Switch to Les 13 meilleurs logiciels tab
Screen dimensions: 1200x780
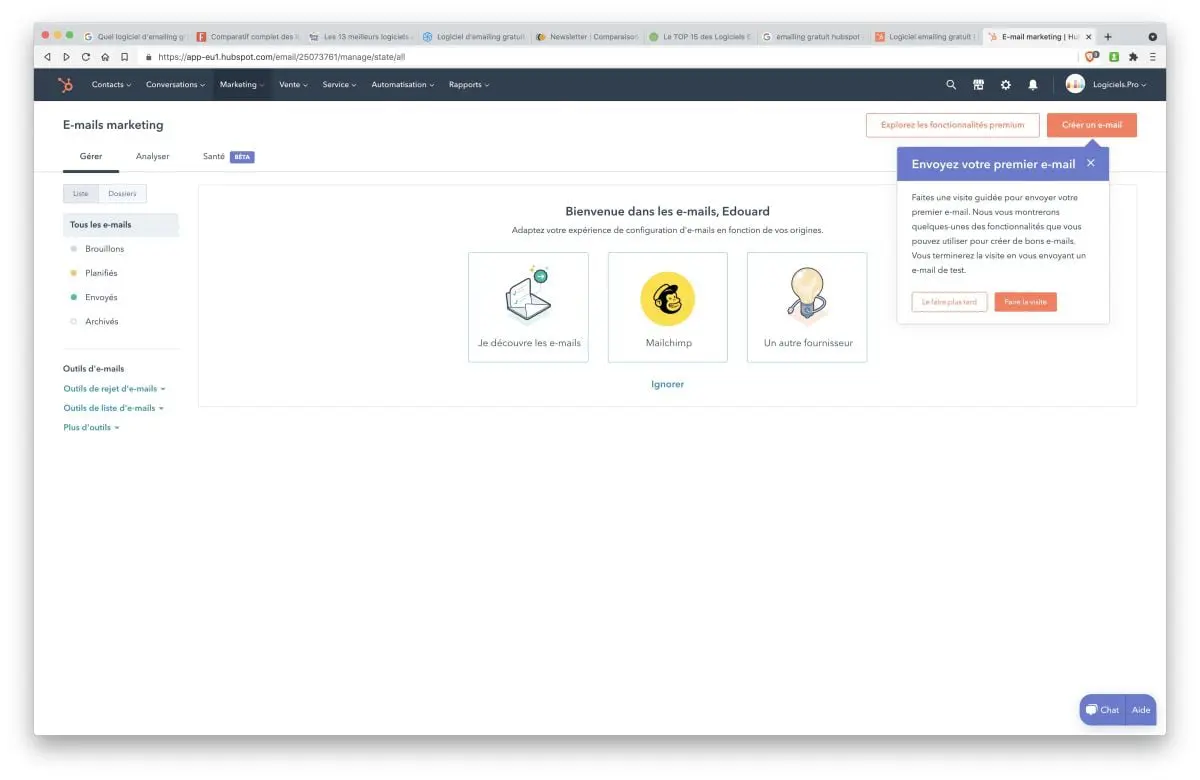[360, 37]
